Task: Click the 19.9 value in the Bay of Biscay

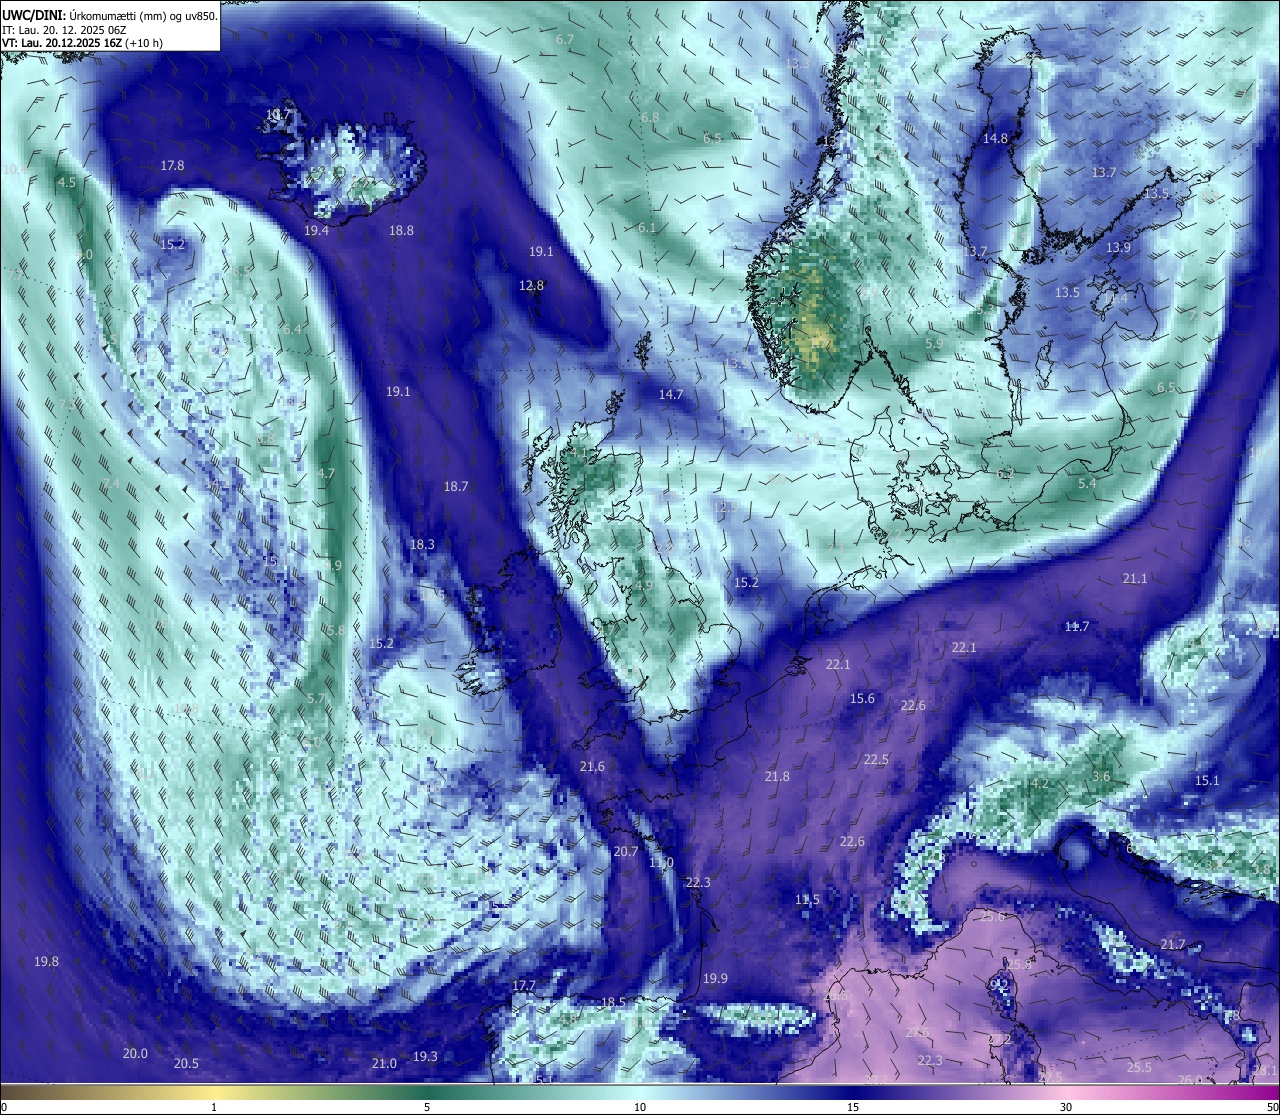Action: click(x=715, y=978)
